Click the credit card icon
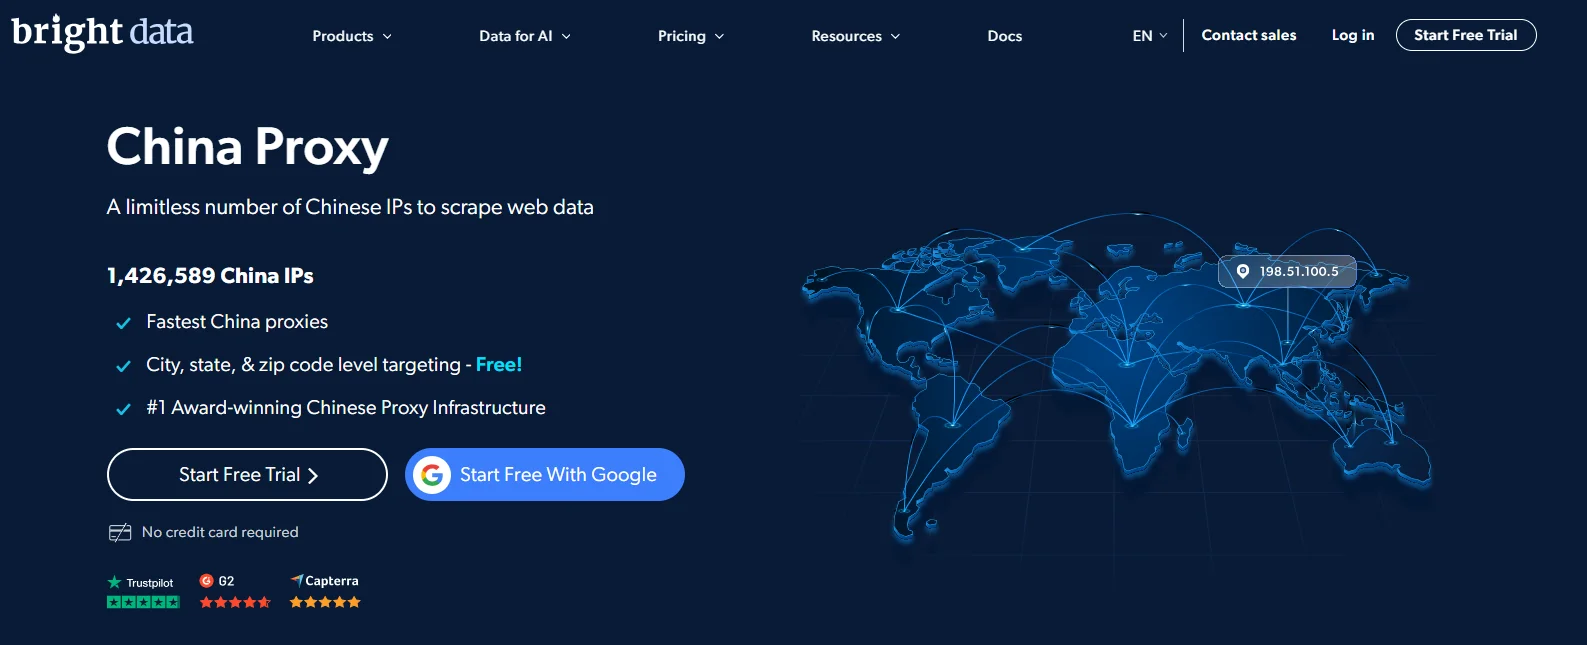Viewport: 1587px width, 645px height. 120,532
